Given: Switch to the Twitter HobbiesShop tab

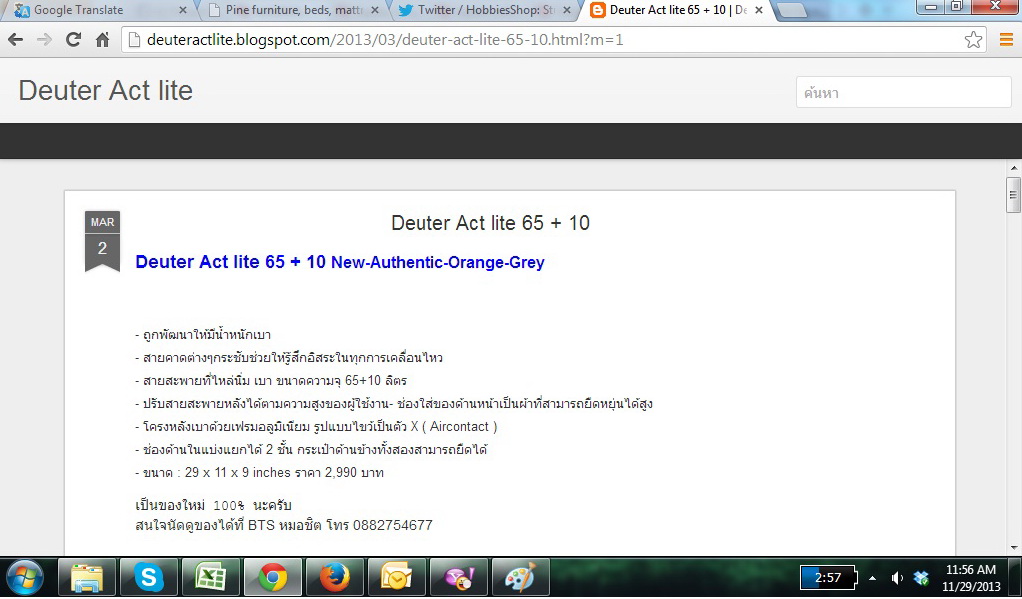Looking at the screenshot, I should tap(483, 10).
